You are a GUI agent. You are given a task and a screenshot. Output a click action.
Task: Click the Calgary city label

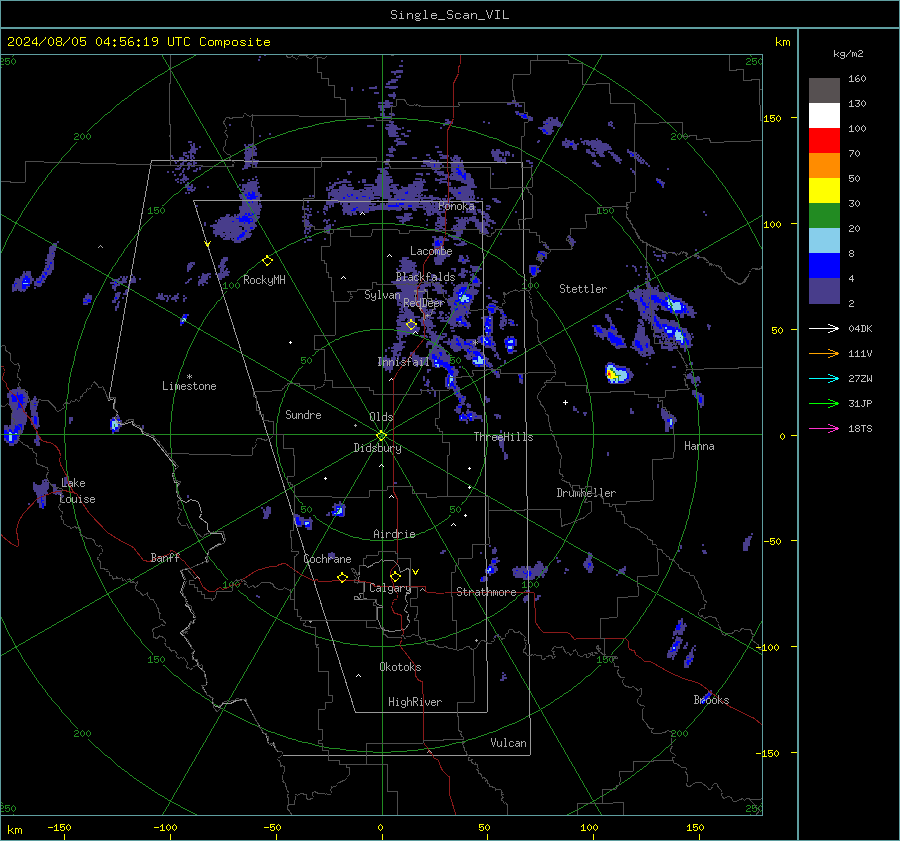pyautogui.click(x=390, y=589)
